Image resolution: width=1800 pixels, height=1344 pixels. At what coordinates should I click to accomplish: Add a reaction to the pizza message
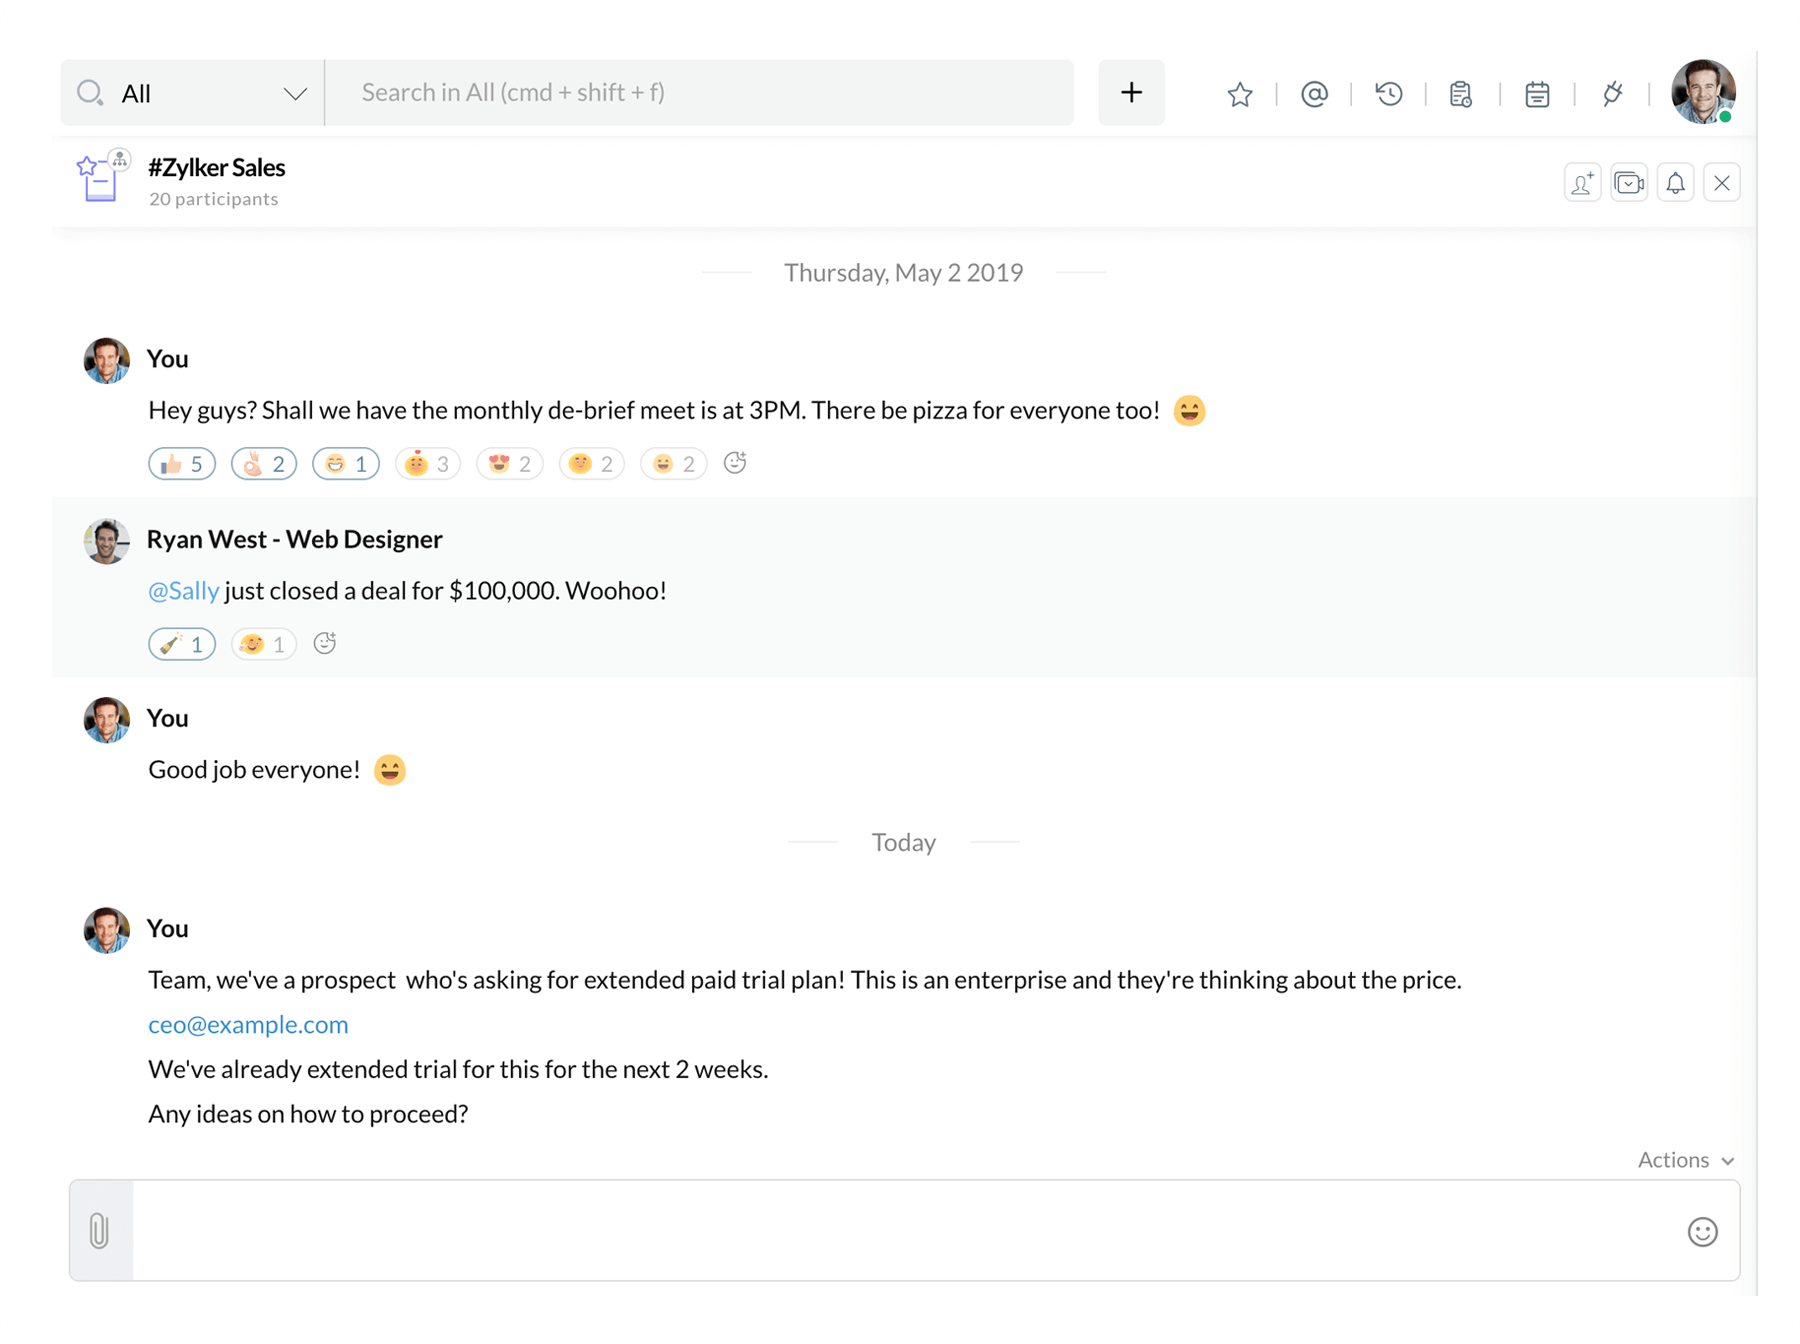[x=735, y=462]
